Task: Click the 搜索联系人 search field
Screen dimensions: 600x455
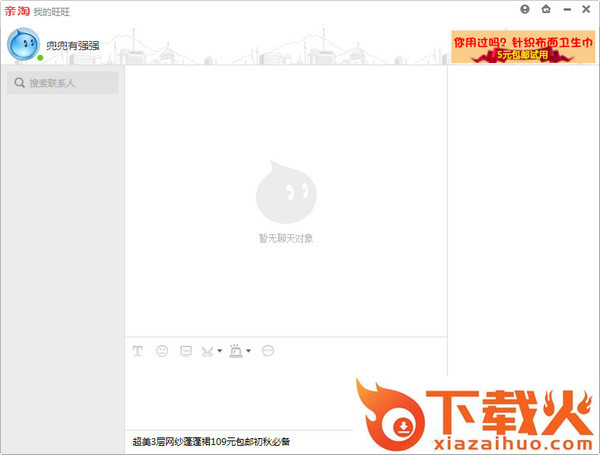Action: click(x=70, y=83)
